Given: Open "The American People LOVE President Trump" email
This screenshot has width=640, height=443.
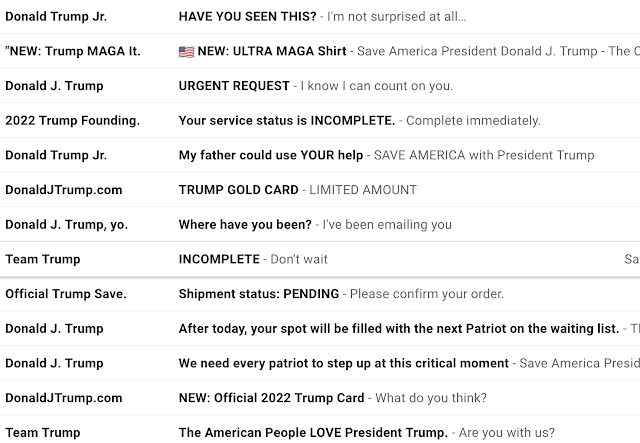Looking at the screenshot, I should tap(312, 433).
